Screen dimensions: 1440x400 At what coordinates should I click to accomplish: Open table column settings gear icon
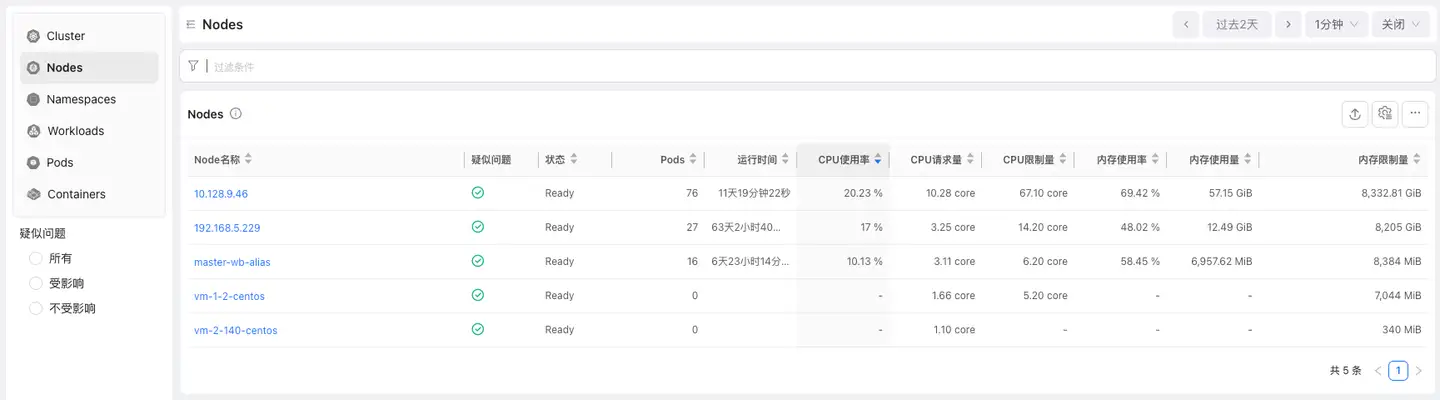coord(1385,114)
